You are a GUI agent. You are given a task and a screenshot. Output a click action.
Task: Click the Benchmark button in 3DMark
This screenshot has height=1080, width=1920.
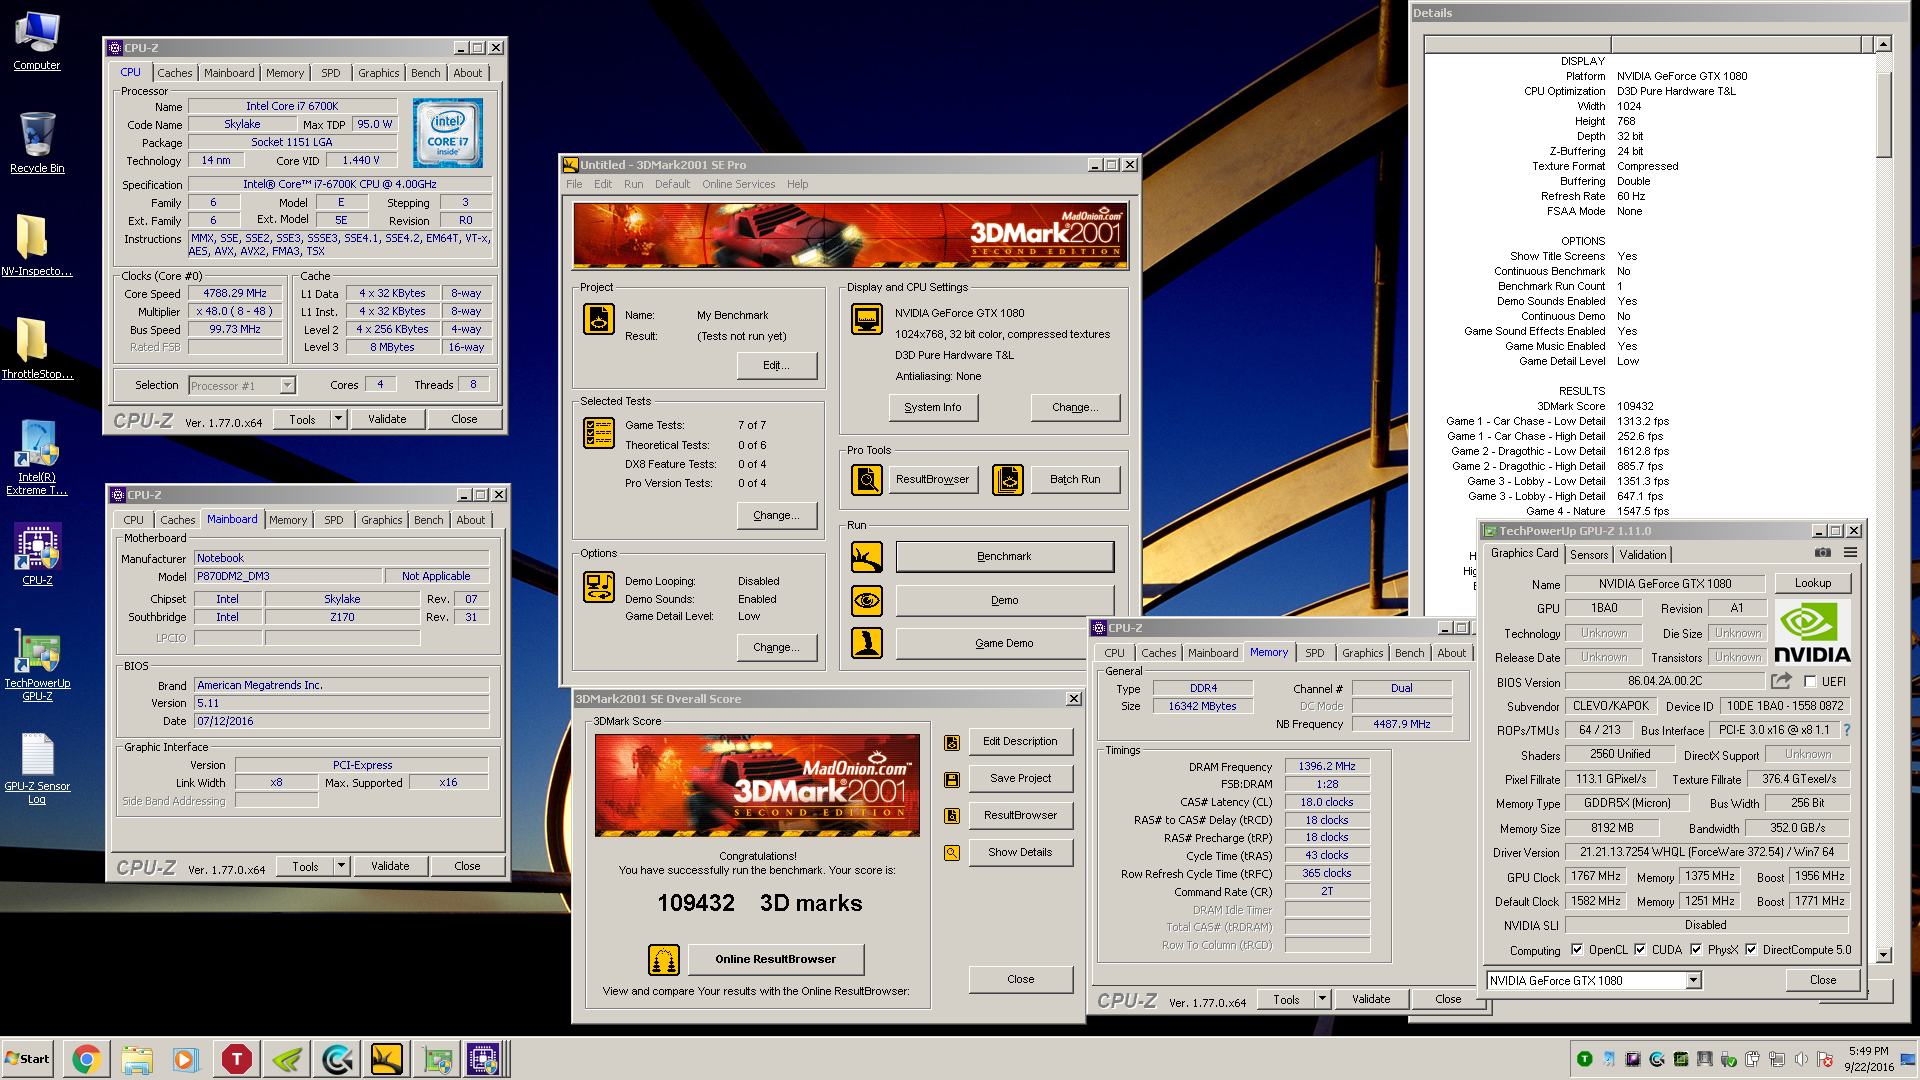1005,557
